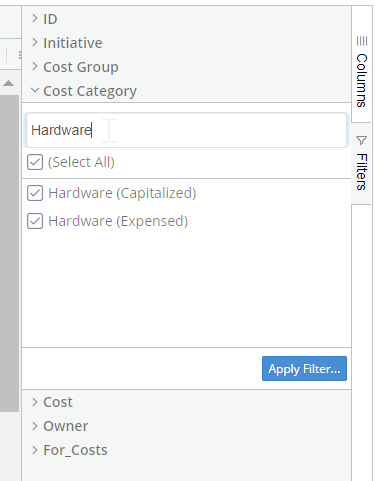Image resolution: width=375 pixels, height=481 pixels.
Task: Click the scroll-up arrow on left scrollbar
Action: point(9,83)
